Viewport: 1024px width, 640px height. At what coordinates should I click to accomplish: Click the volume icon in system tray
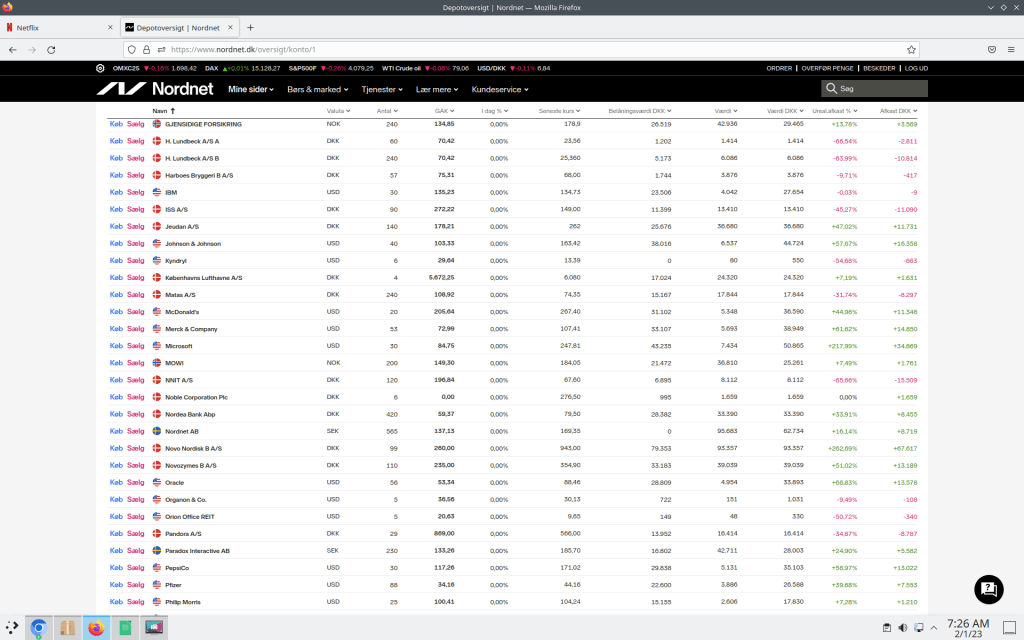coord(903,628)
